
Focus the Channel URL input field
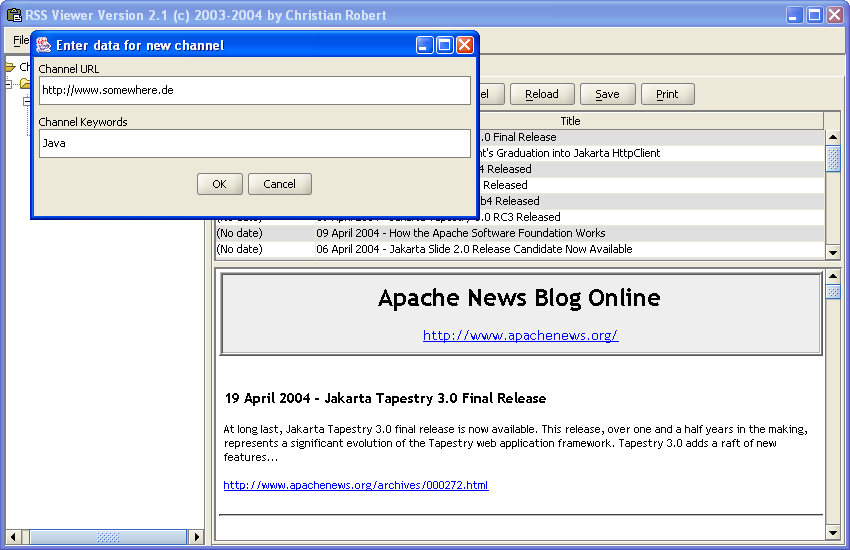(255, 90)
